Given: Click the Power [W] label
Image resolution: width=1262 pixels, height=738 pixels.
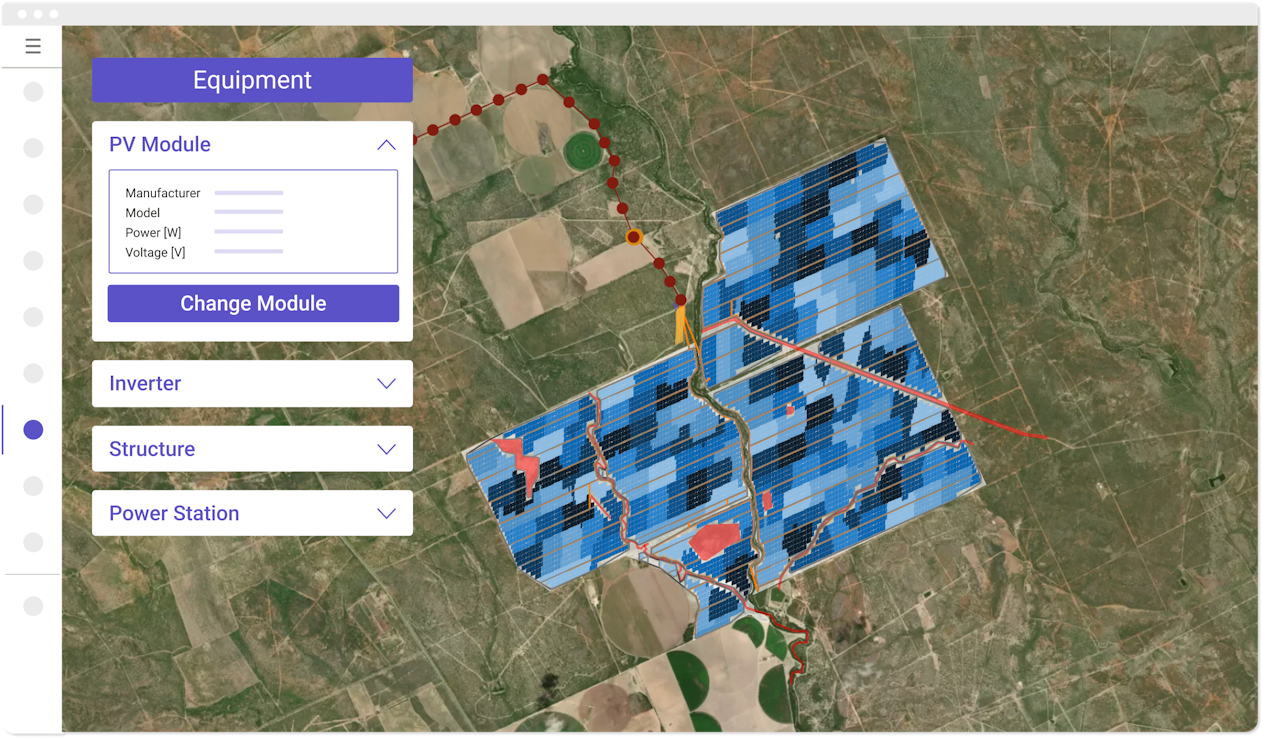Looking at the screenshot, I should point(153,233).
